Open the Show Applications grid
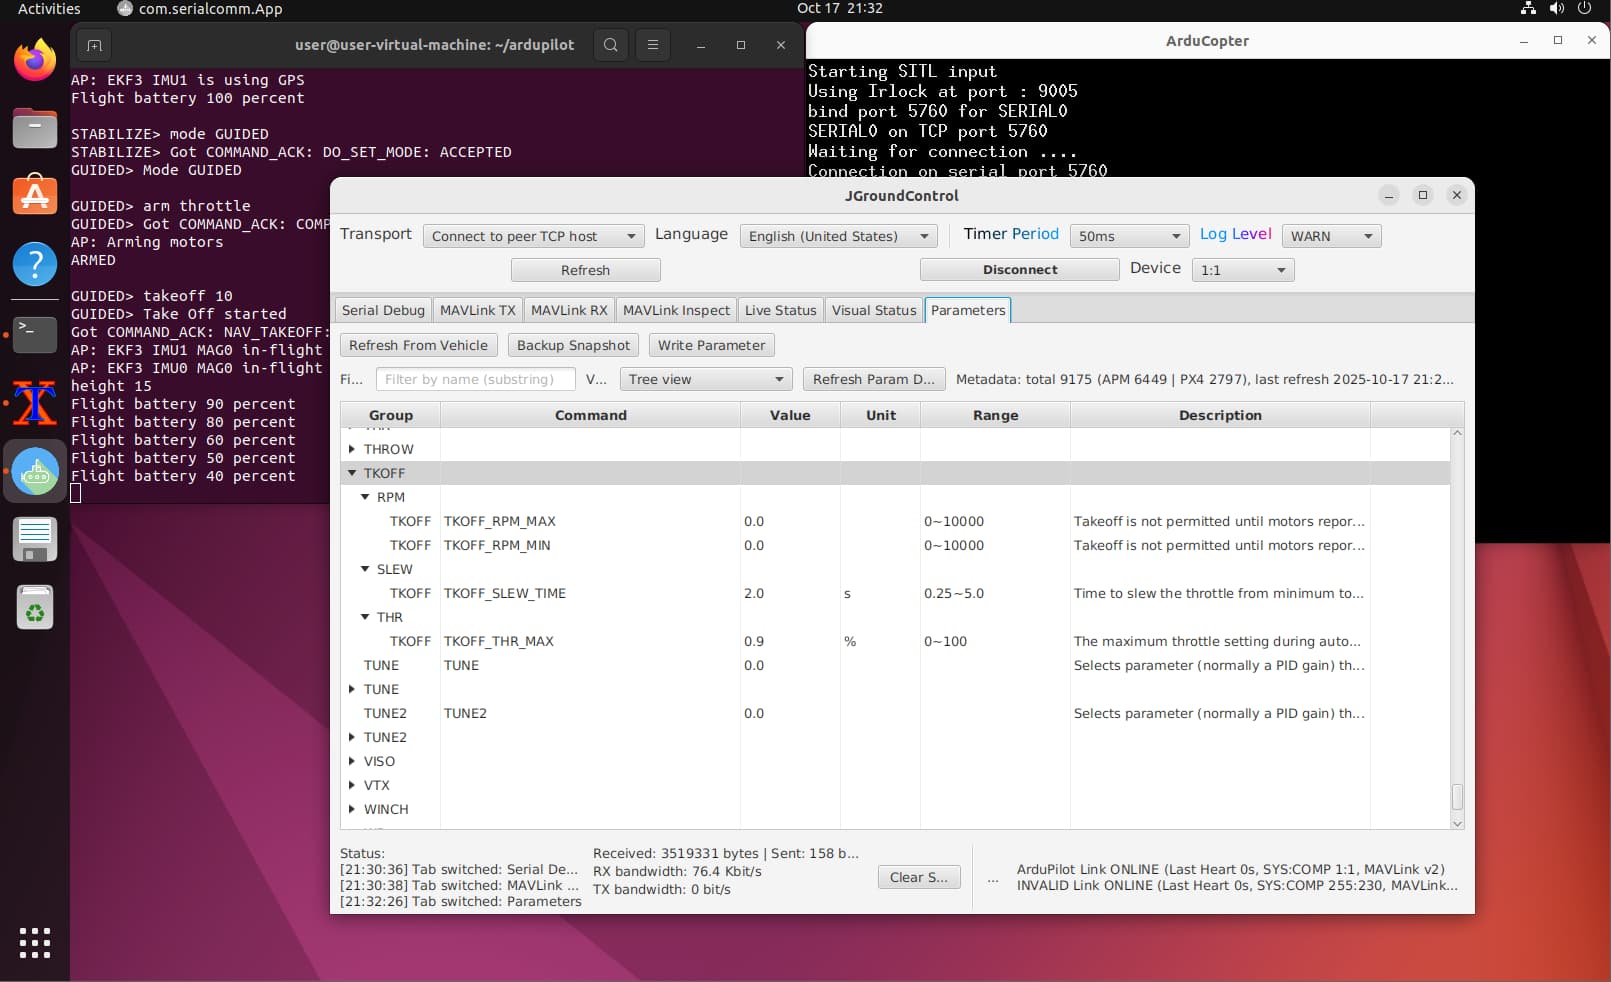The width and height of the screenshot is (1611, 982). pyautogui.click(x=35, y=942)
